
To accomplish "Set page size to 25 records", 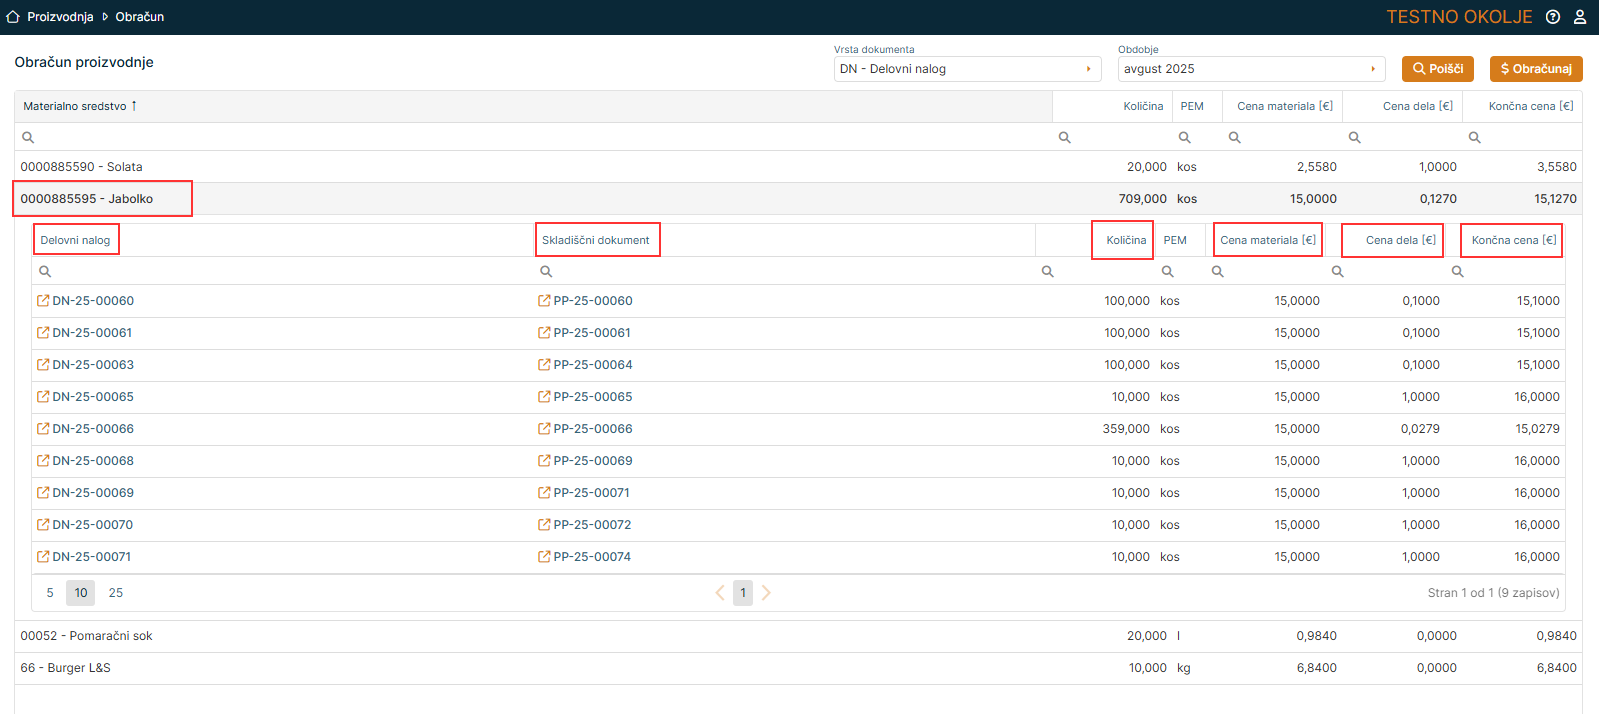I will [116, 593].
